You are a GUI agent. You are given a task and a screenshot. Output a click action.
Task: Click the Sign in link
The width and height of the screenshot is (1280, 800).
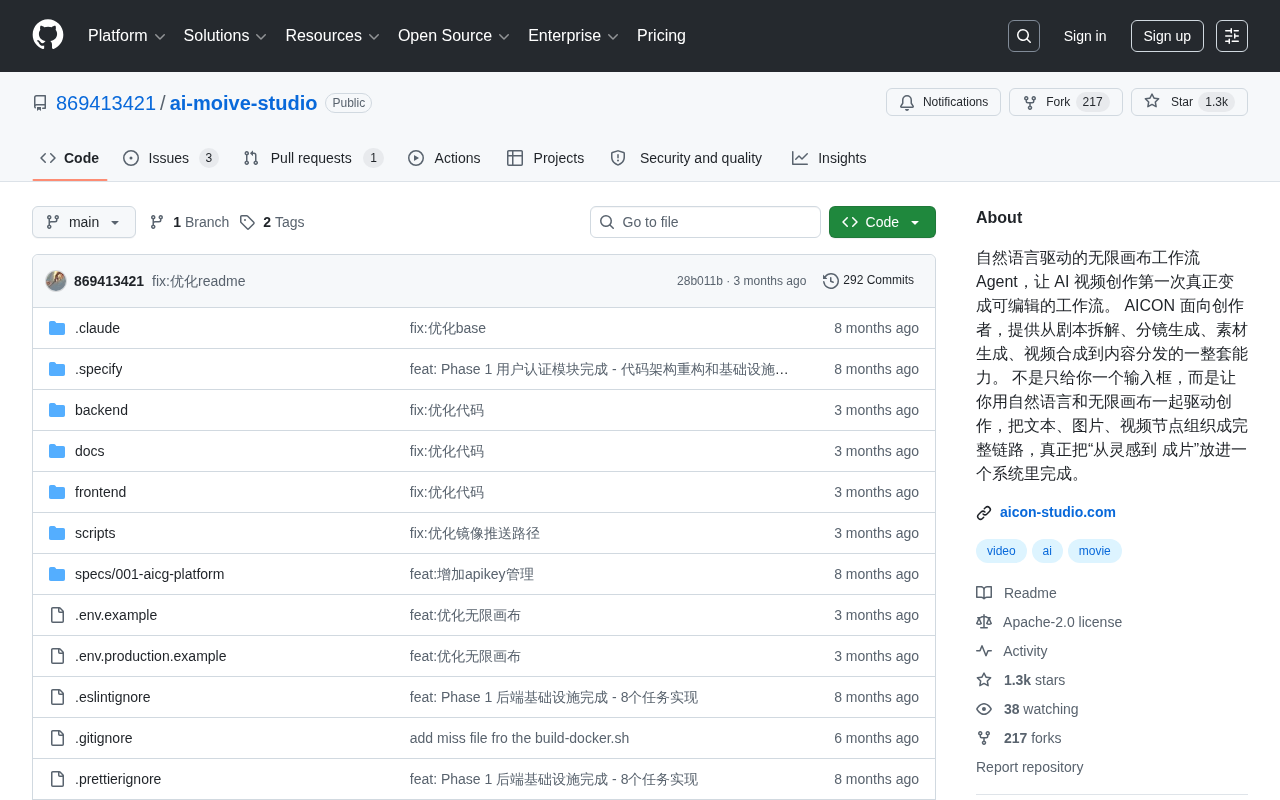pyautogui.click(x=1085, y=36)
